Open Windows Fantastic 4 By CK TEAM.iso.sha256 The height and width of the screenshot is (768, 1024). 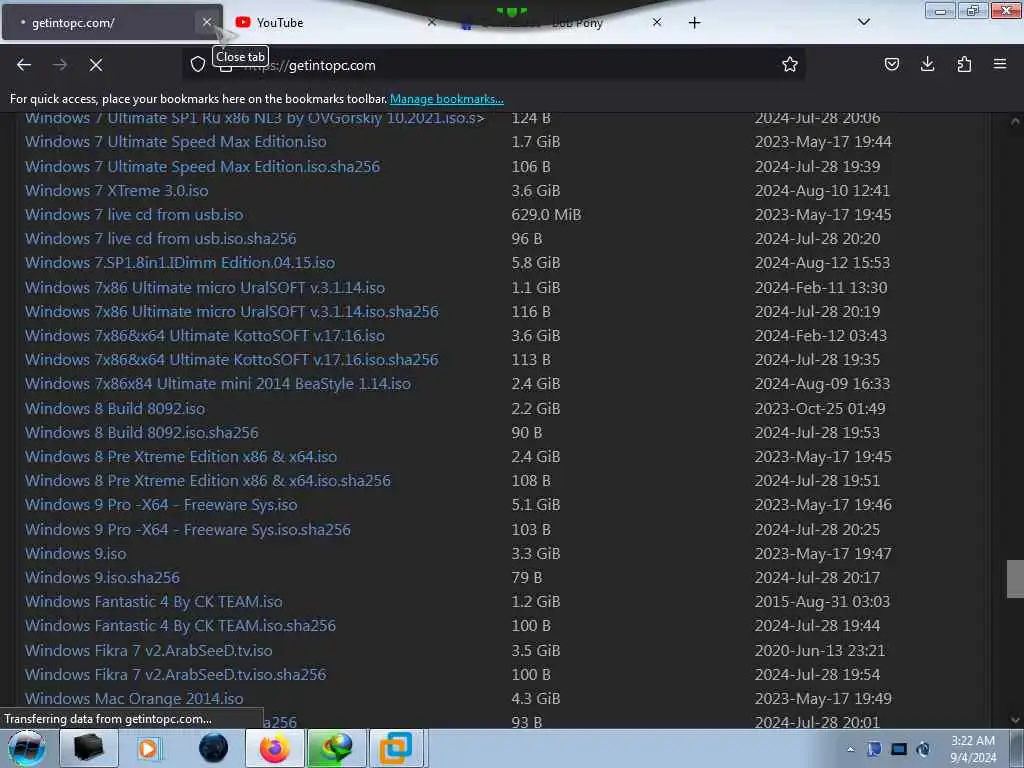[180, 626]
